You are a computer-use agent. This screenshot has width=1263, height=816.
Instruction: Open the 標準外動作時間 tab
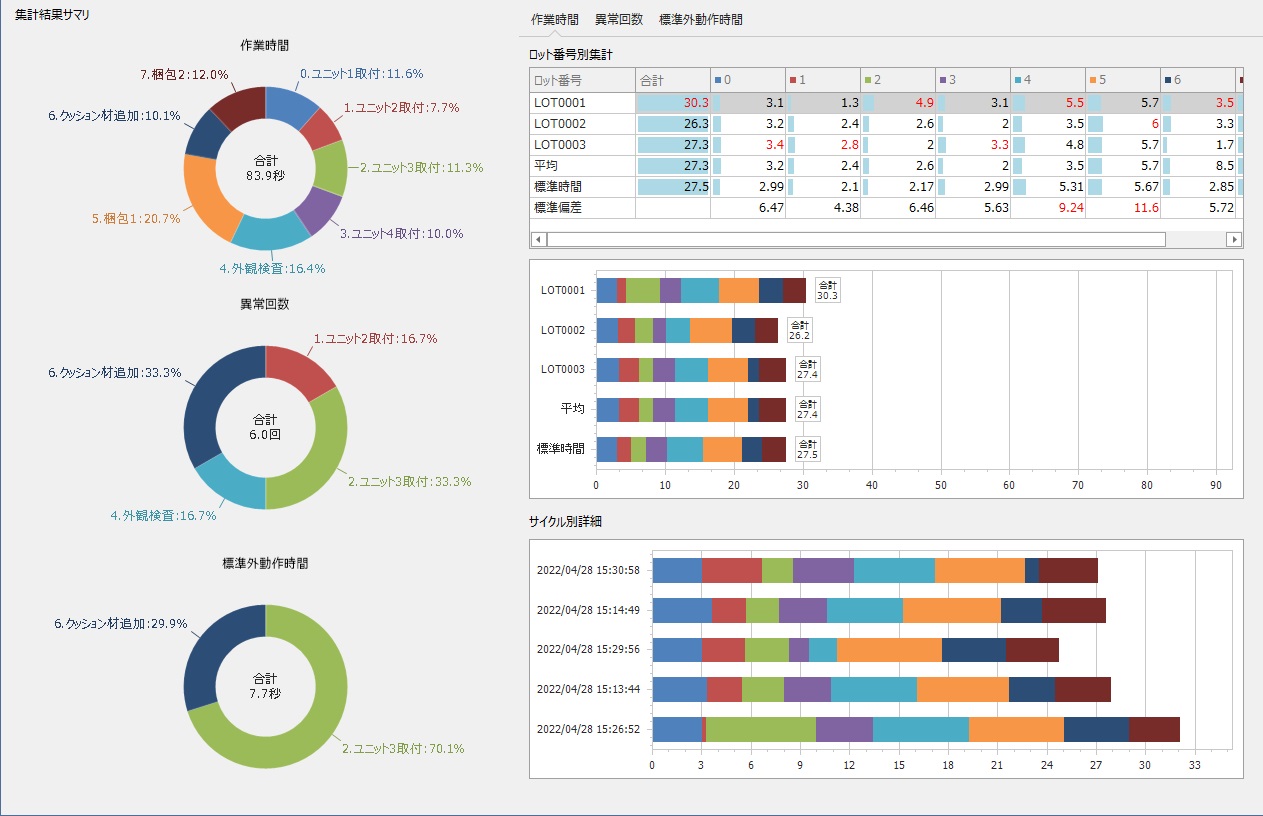(700, 20)
